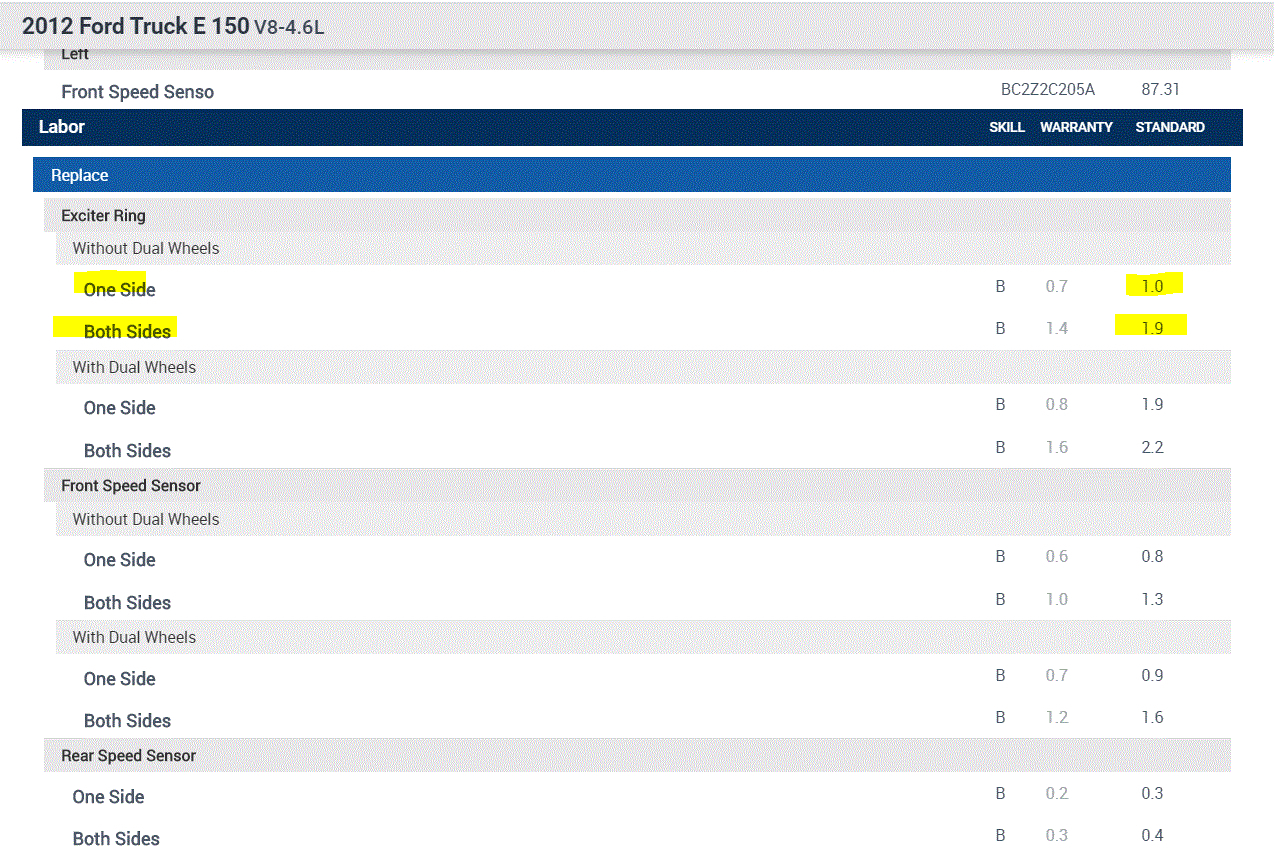The image size is (1274, 866).
Task: Click 0.7 warranty for Front Sensor dual wheels
Action: (1056, 675)
